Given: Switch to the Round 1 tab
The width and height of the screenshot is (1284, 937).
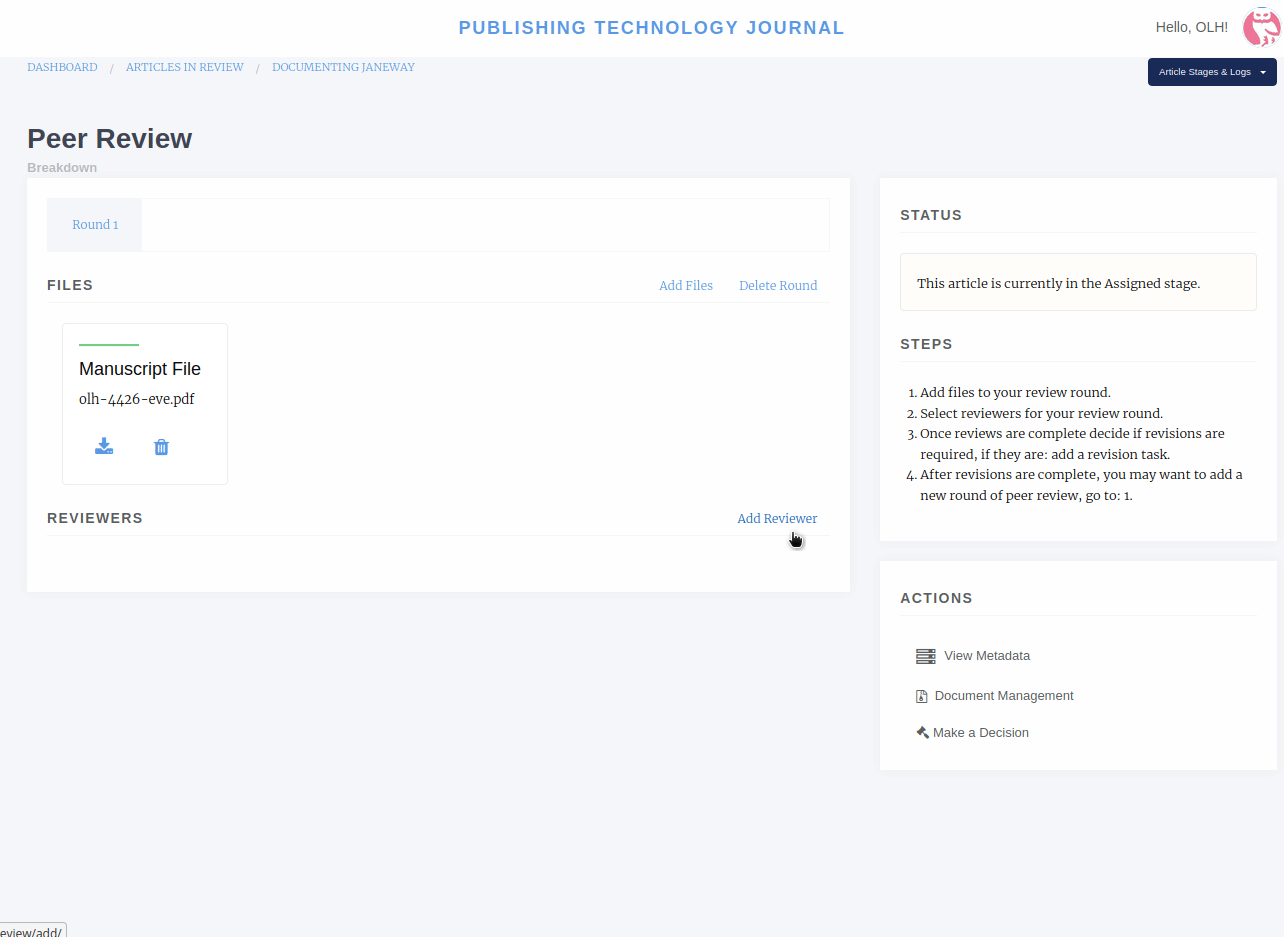Looking at the screenshot, I should tap(95, 225).
